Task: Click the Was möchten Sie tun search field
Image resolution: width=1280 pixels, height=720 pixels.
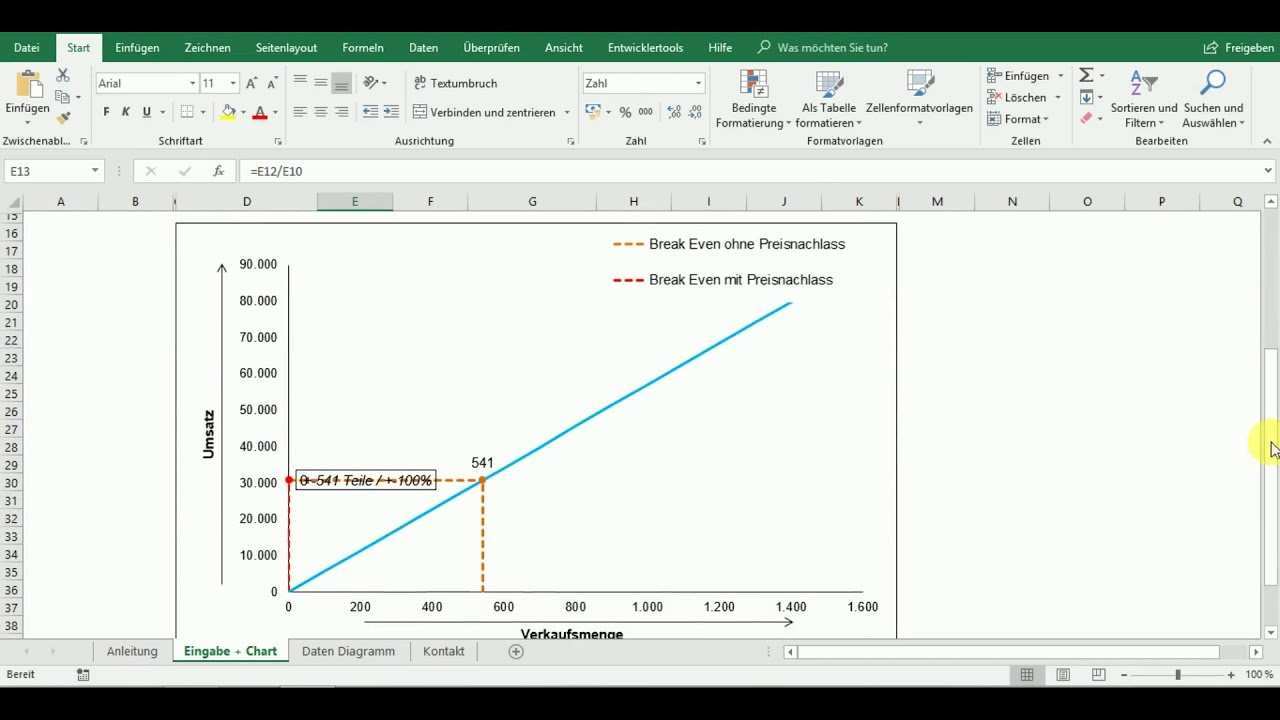Action: pos(832,47)
